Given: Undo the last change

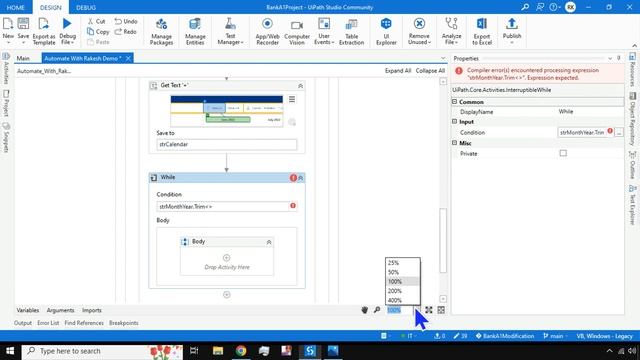Looking at the screenshot, I should pyautogui.click(x=126, y=21).
